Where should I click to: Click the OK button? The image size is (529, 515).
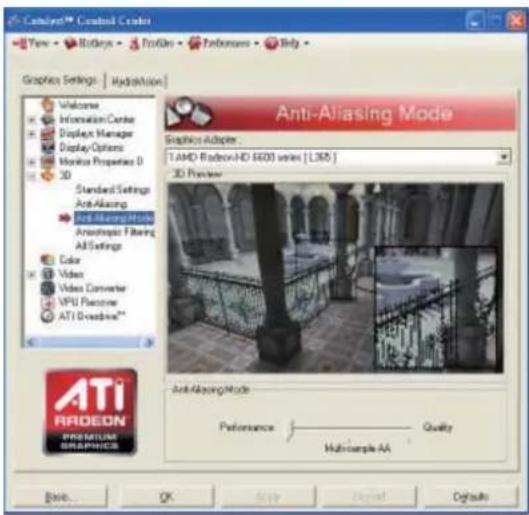(x=167, y=496)
